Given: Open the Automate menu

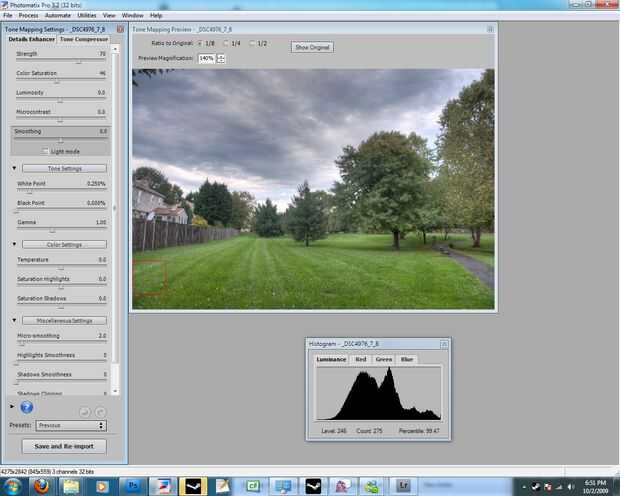Looking at the screenshot, I should click(x=58, y=15).
